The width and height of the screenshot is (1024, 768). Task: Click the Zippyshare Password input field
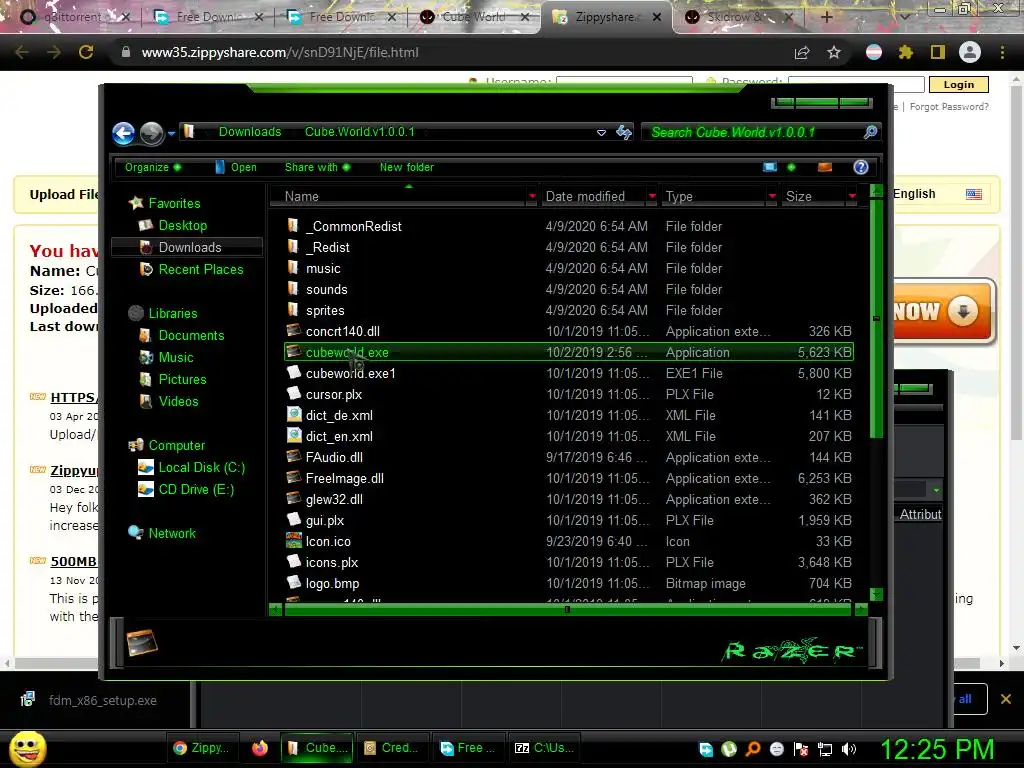click(x=856, y=84)
